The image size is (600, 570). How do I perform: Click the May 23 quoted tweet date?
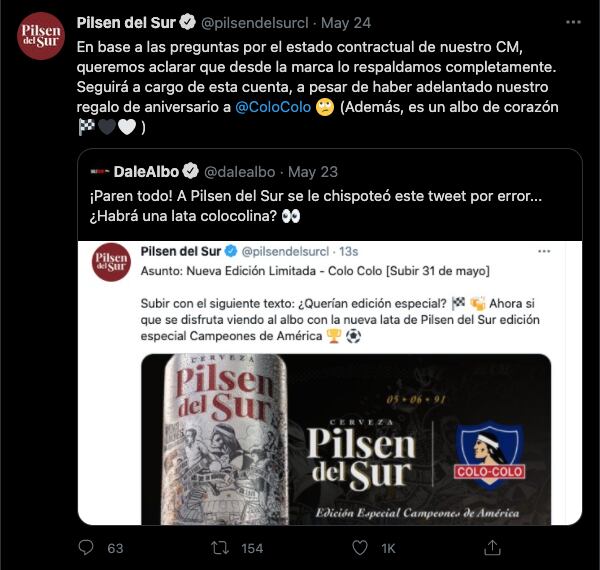tap(316, 171)
